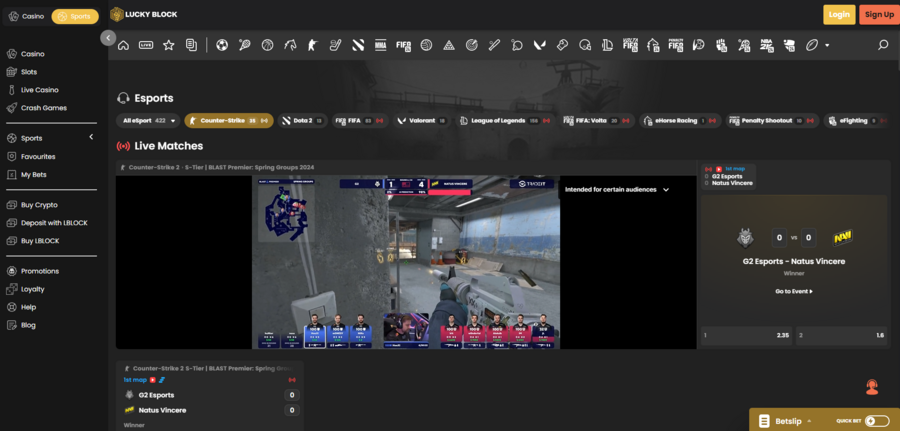Select the NBA 2K icon
Screen dimensions: 900x431
click(x=766, y=45)
